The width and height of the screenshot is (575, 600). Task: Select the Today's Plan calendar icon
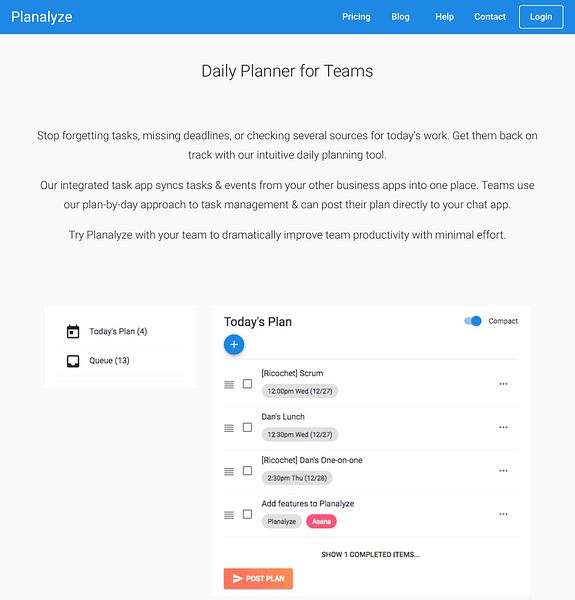[x=73, y=331]
